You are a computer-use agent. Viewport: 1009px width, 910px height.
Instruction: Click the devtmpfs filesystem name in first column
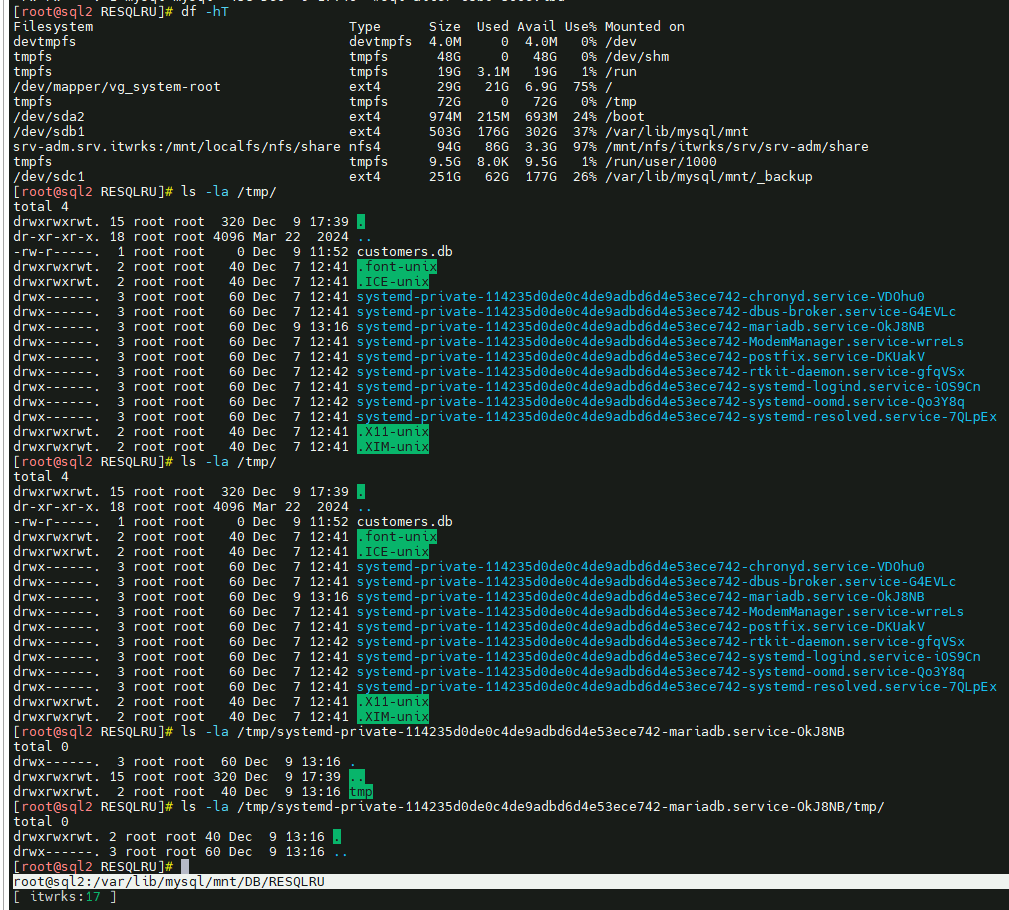[x=45, y=41]
